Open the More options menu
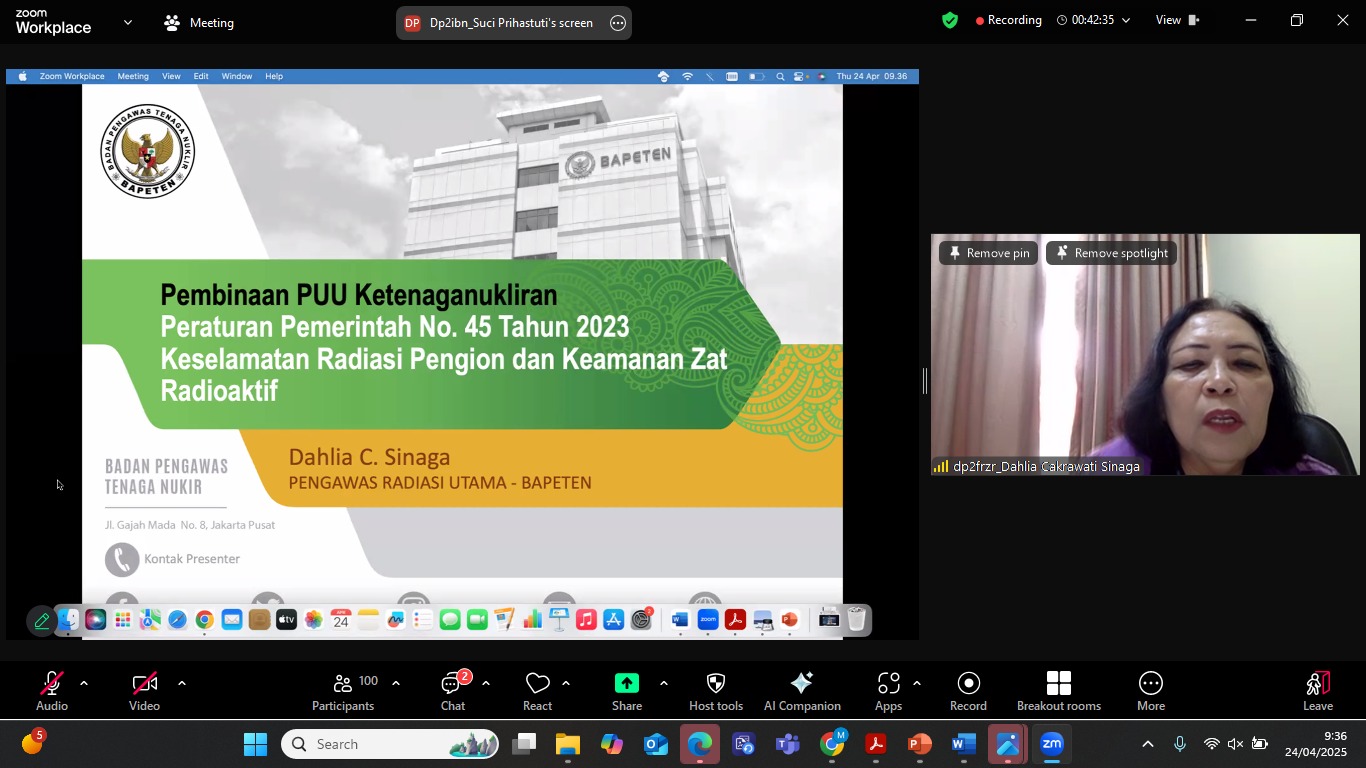The image size is (1366, 768). (1151, 691)
